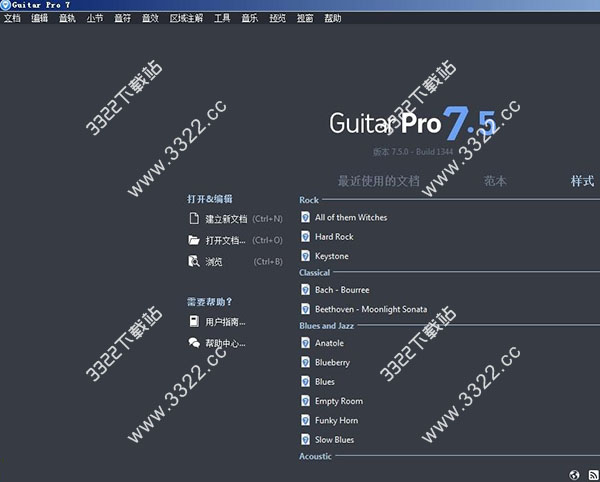Open Bach - Bourree style

coord(342,290)
